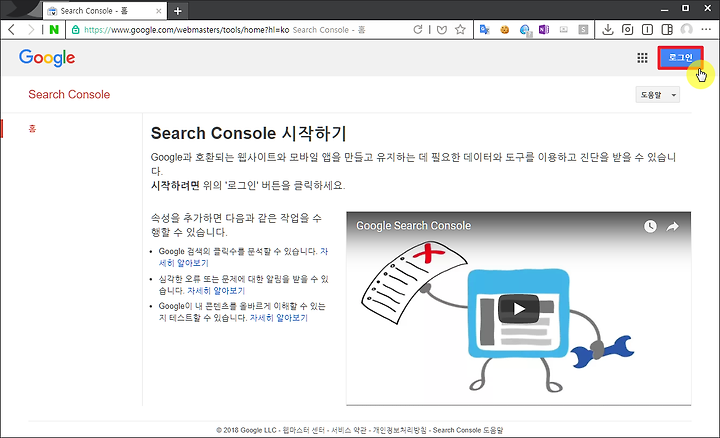Open the Google apps grid icon
This screenshot has width=720, height=438.
642,58
